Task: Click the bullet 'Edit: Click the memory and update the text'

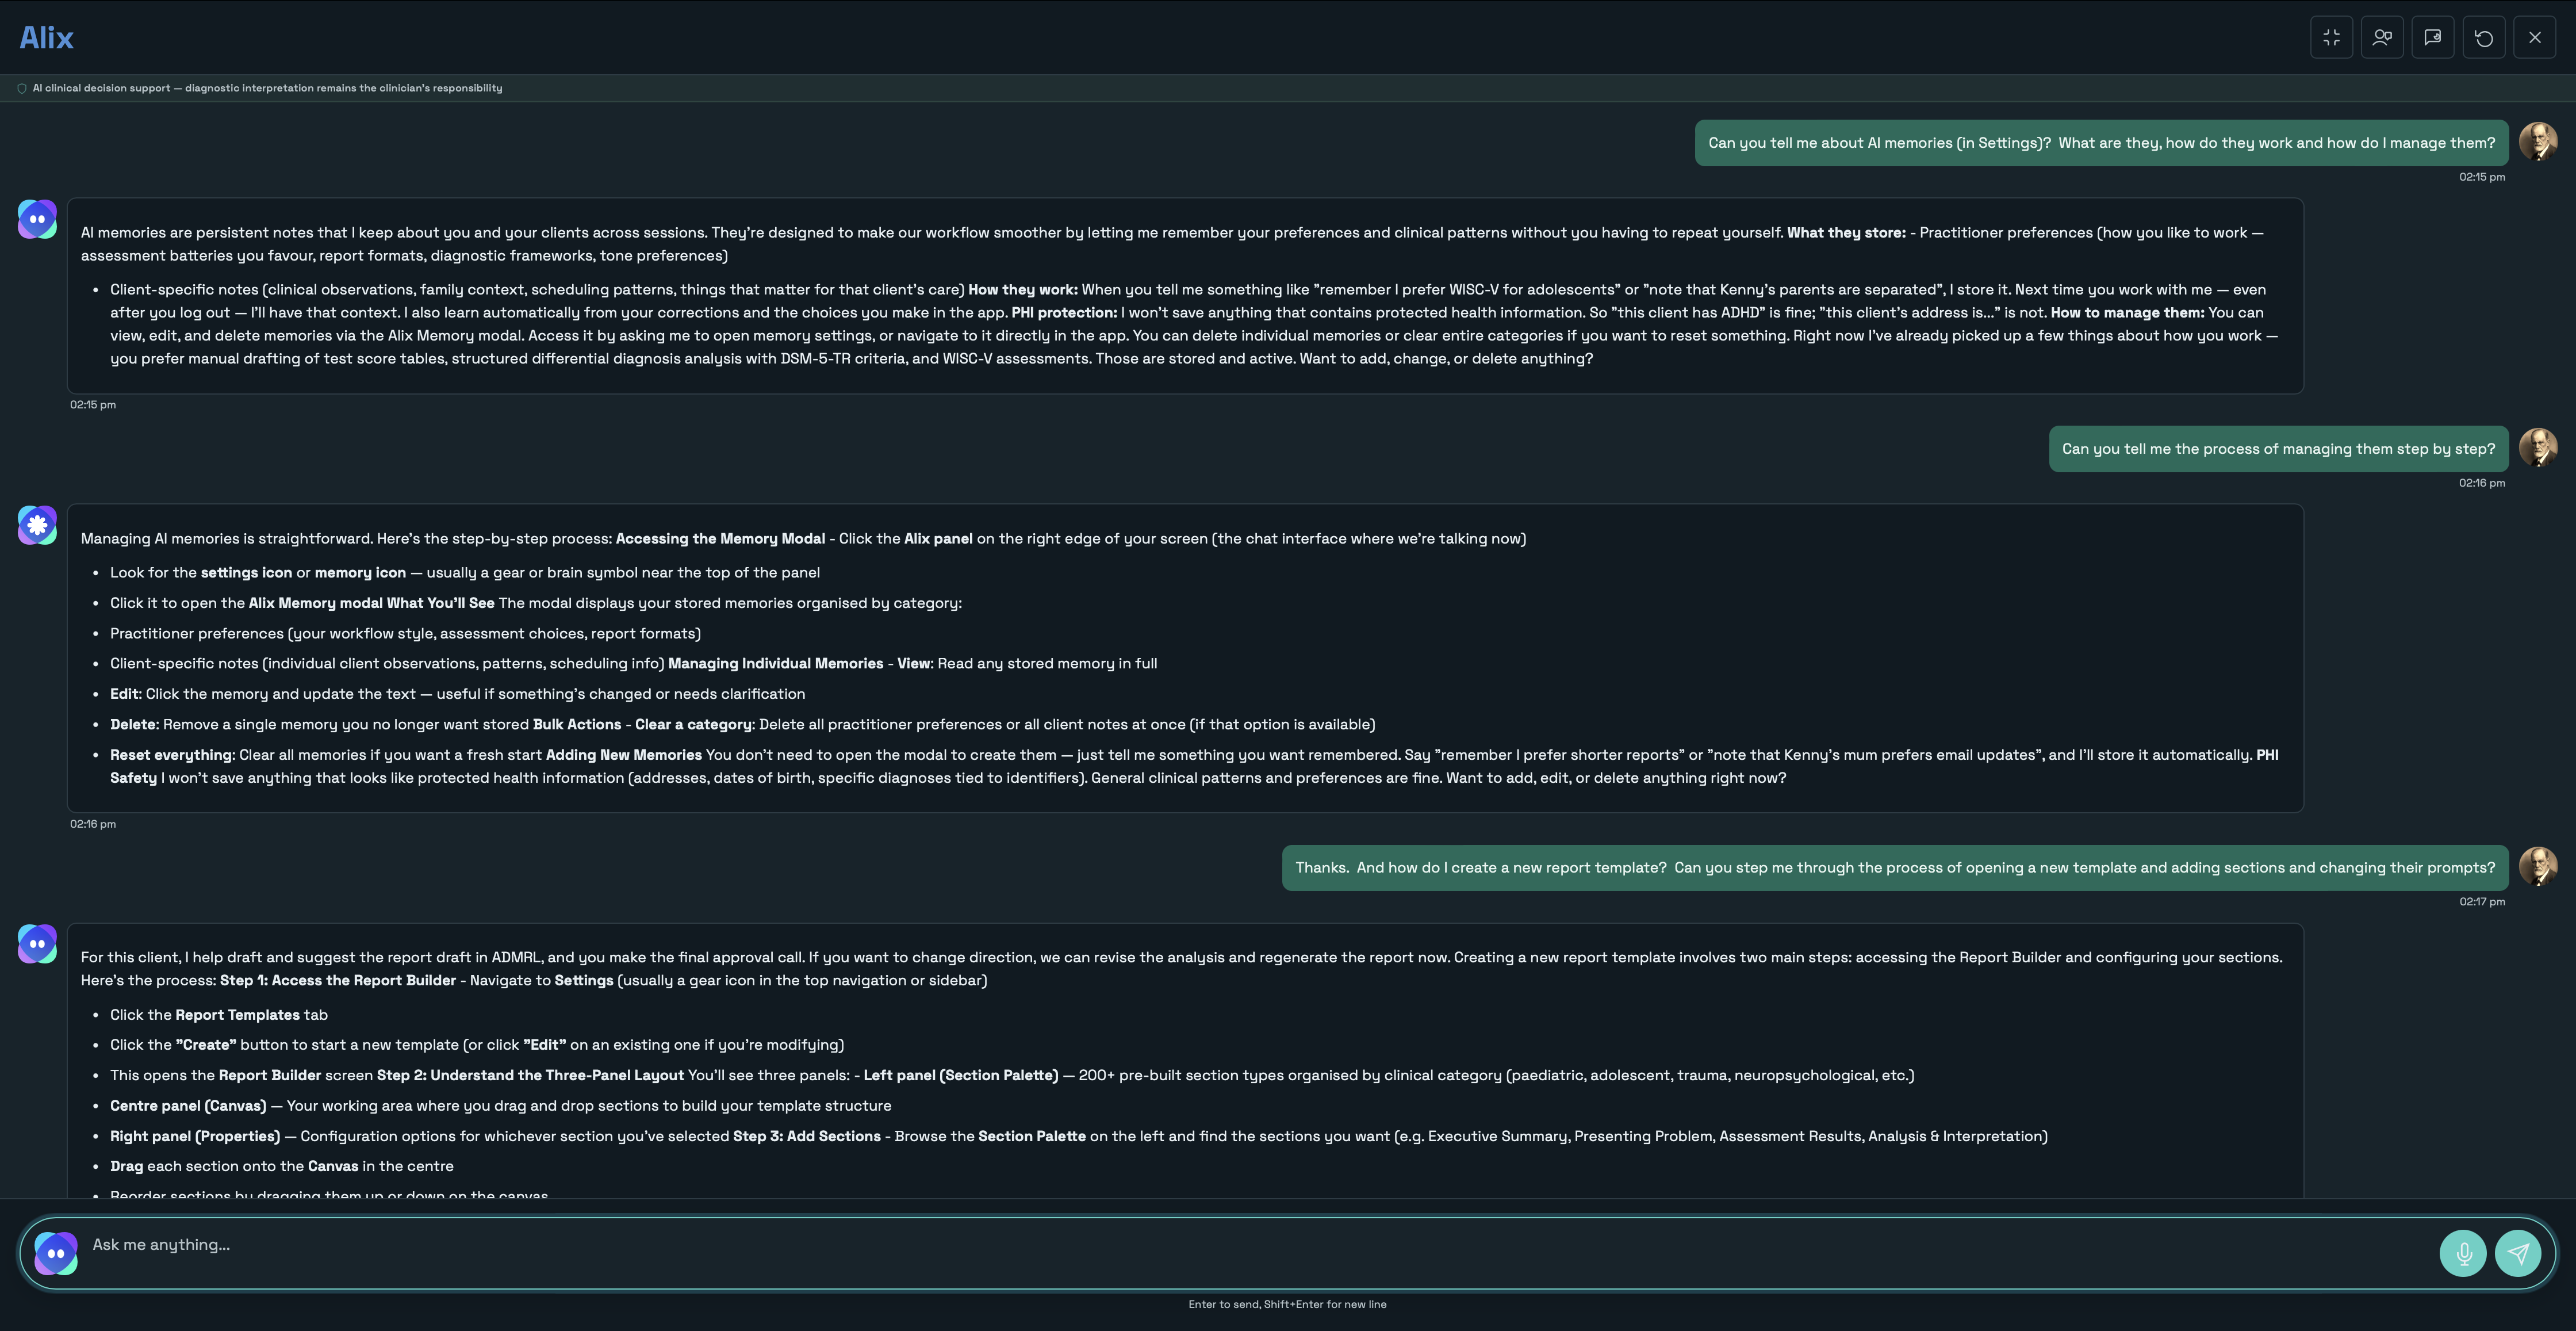Action: [x=457, y=694]
